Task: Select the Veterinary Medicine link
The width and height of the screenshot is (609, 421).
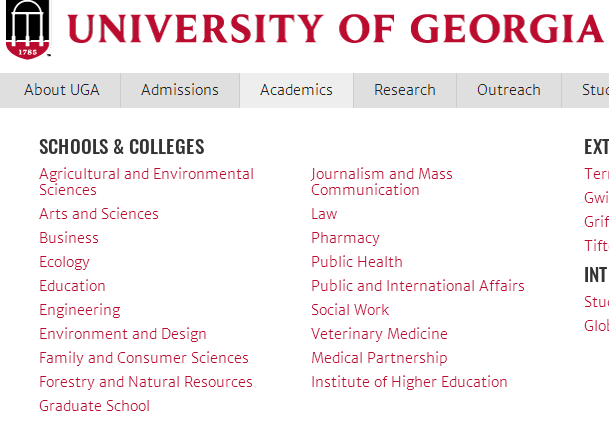Action: point(379,334)
